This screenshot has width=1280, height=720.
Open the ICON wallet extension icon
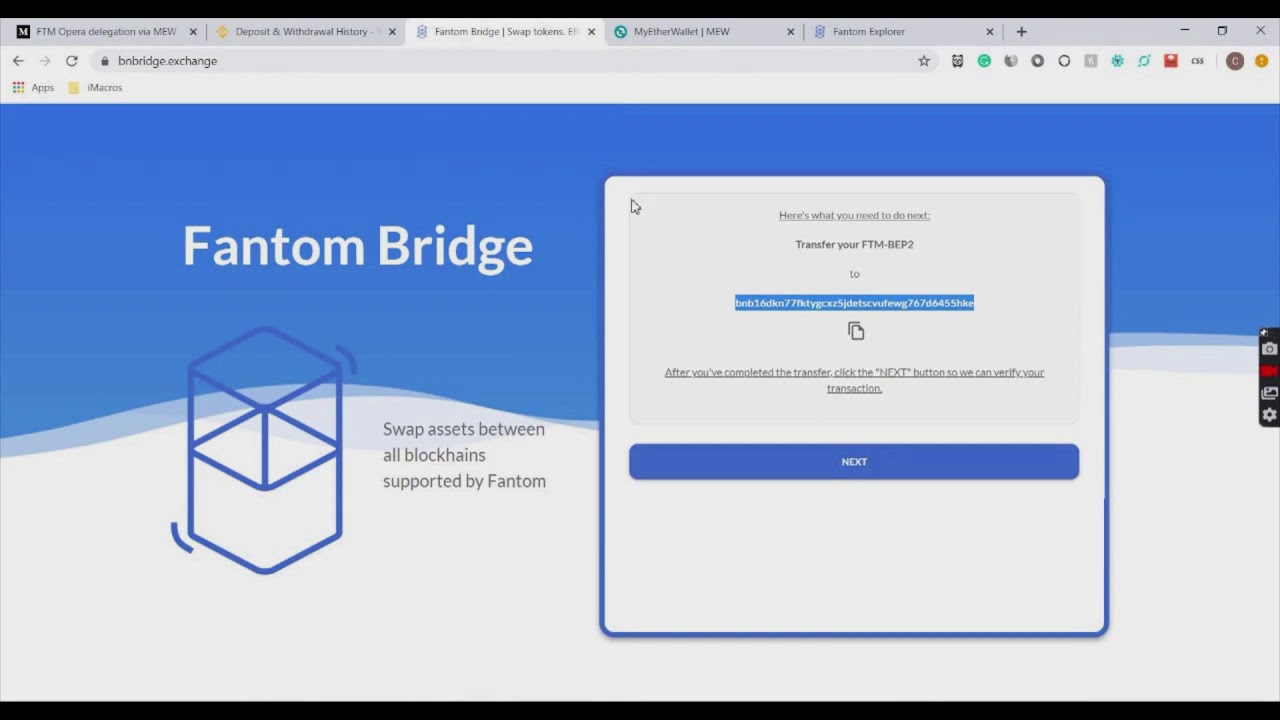click(1144, 61)
